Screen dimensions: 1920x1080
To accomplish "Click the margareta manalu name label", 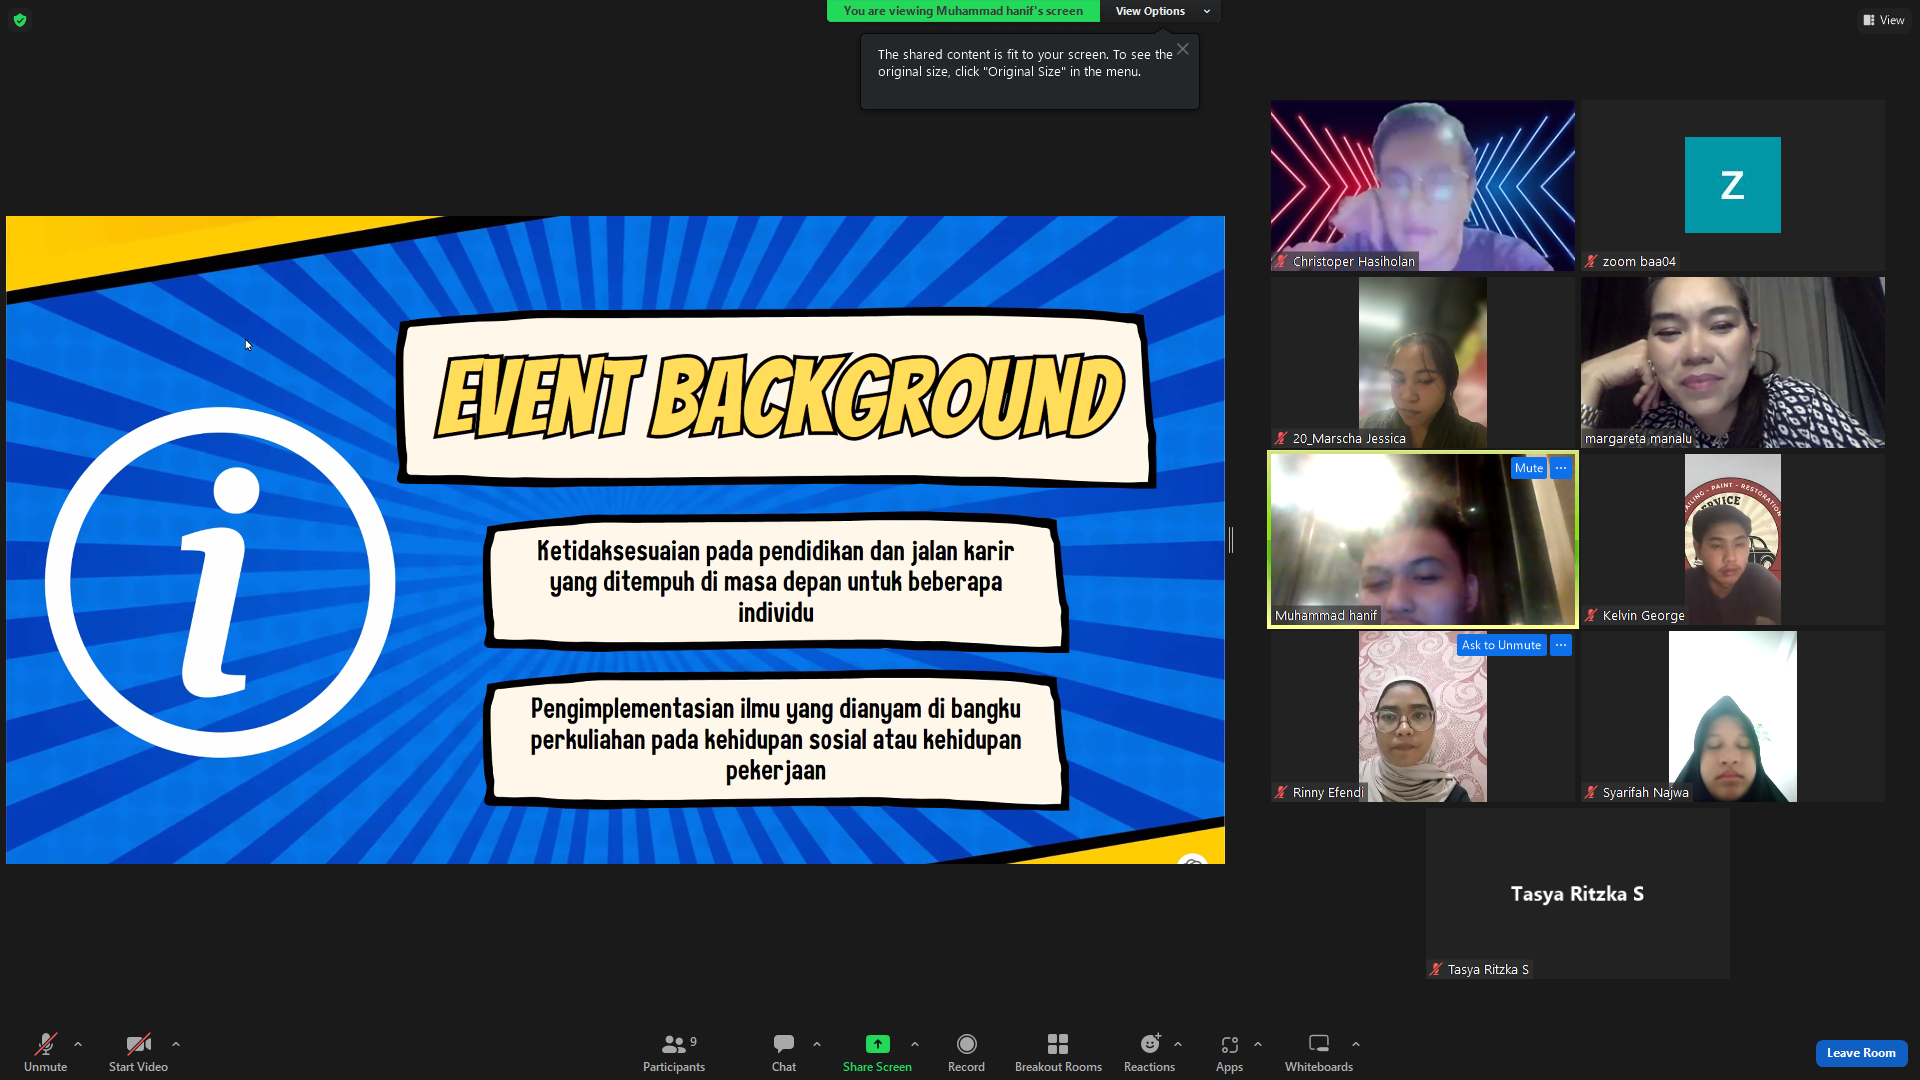I will [1638, 439].
